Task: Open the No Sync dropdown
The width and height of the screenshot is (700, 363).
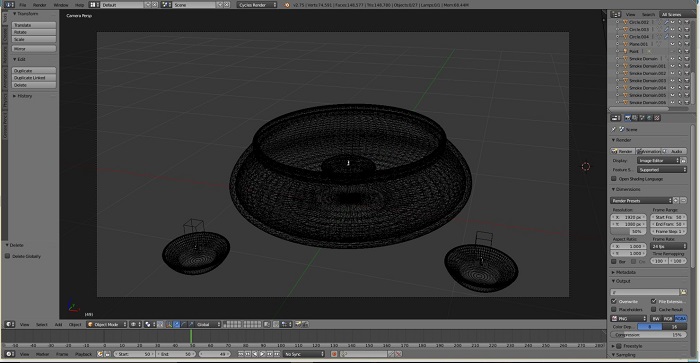Action: click(x=304, y=354)
